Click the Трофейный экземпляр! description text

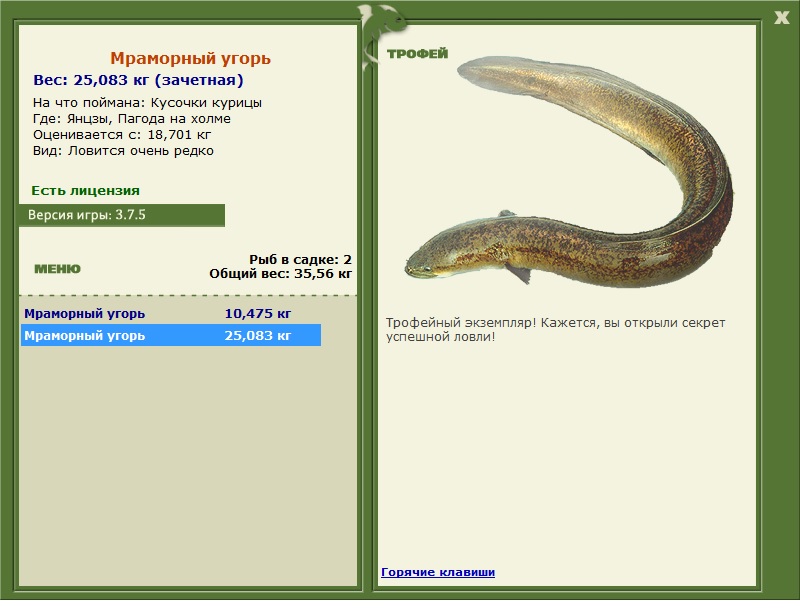555,330
